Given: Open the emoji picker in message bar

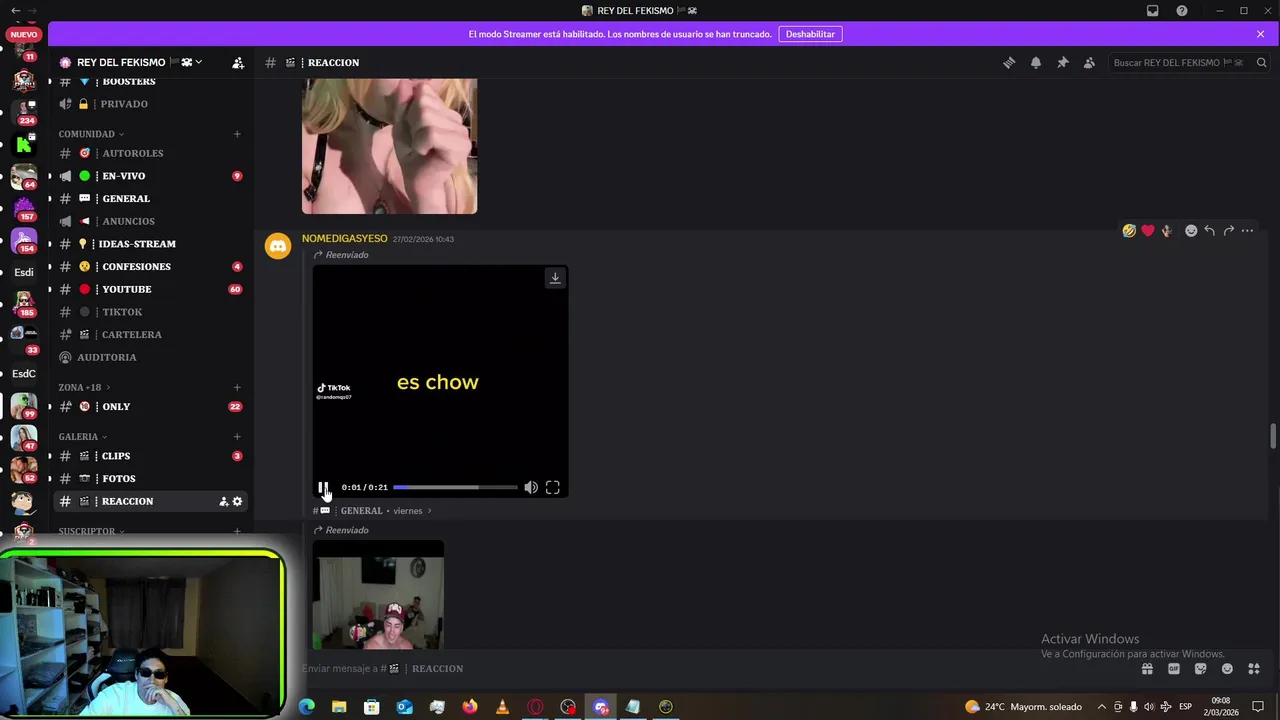Looking at the screenshot, I should pos(1227,669).
